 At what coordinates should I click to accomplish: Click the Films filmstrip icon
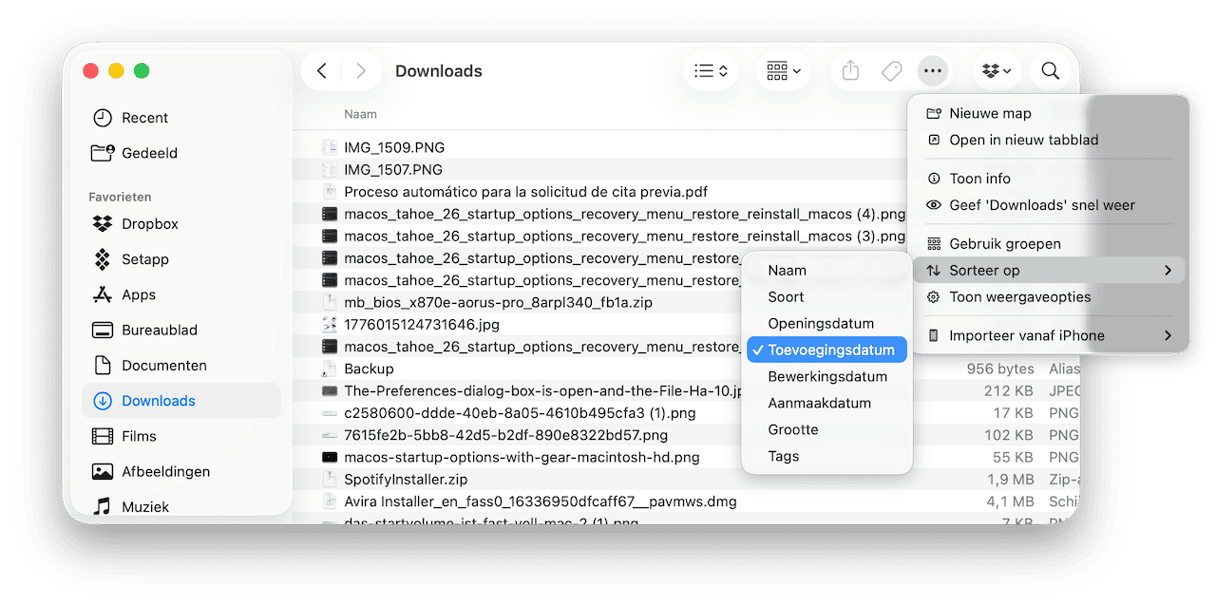(x=102, y=436)
